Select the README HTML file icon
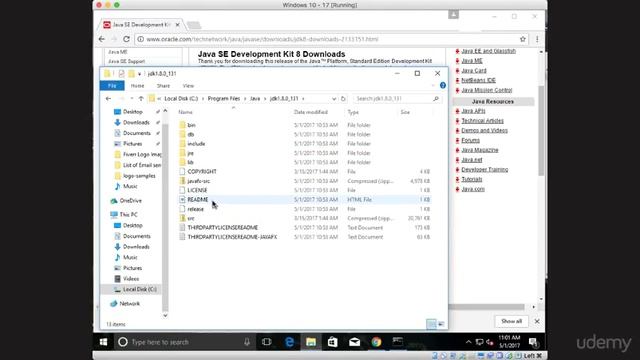This screenshot has width=640, height=360. (182, 200)
